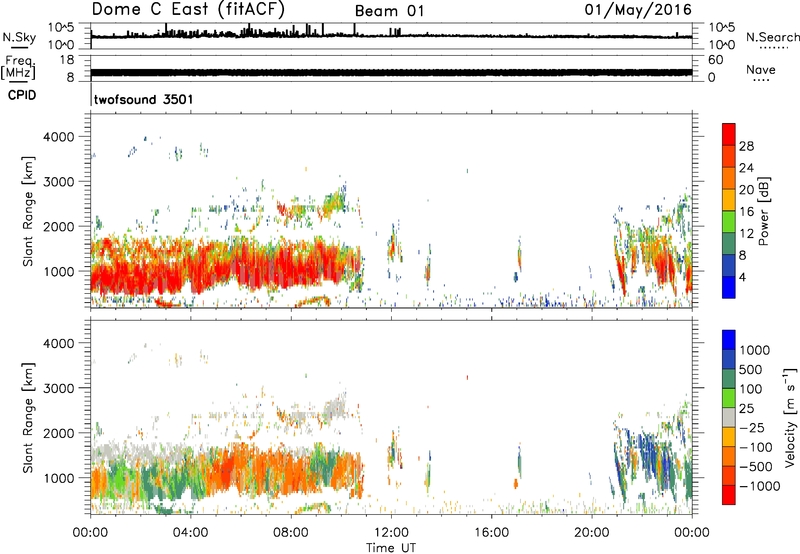Screen dimensions: 800x554
Task: Click the velocity panel '3000' range tick
Action: coord(59,388)
